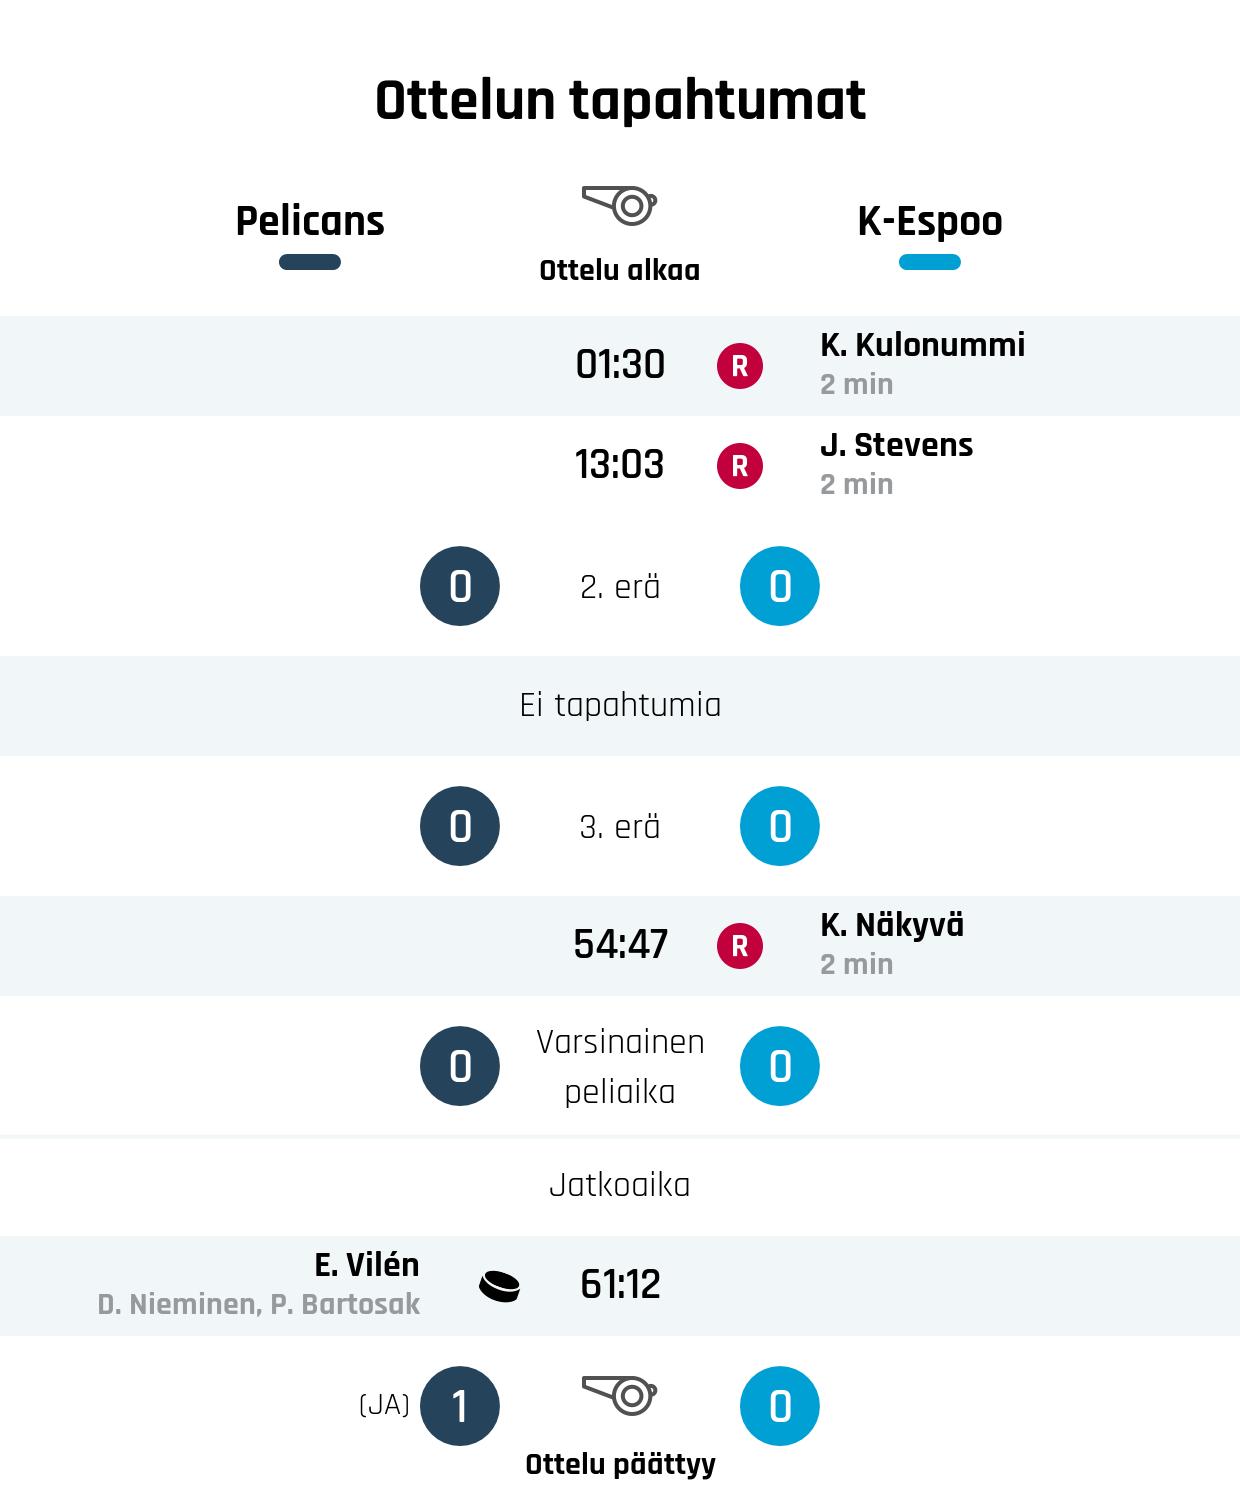The height and width of the screenshot is (1498, 1240).
Task: Click the puck goal icon at 61:12
Action: 500,1286
